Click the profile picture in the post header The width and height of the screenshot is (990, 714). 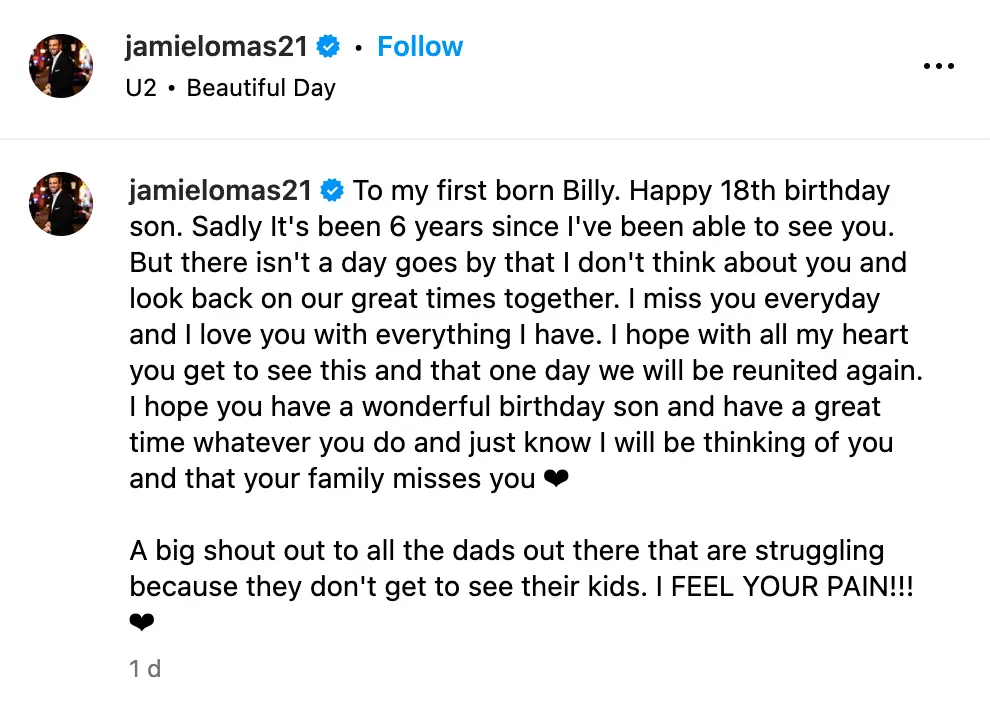point(60,66)
